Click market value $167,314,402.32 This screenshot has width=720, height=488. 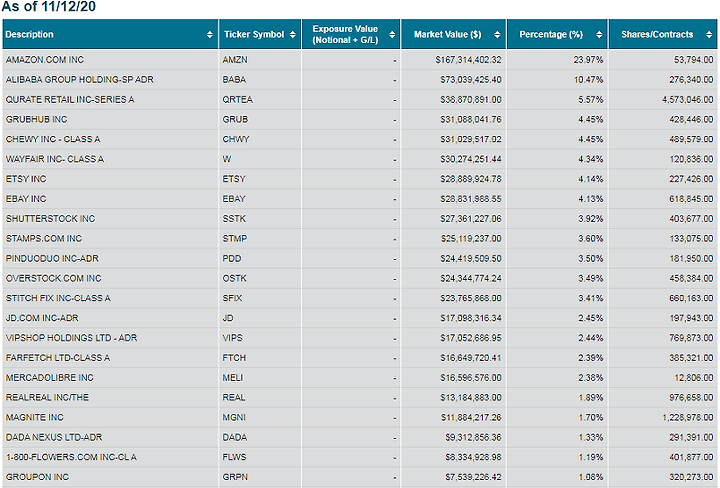click(468, 60)
